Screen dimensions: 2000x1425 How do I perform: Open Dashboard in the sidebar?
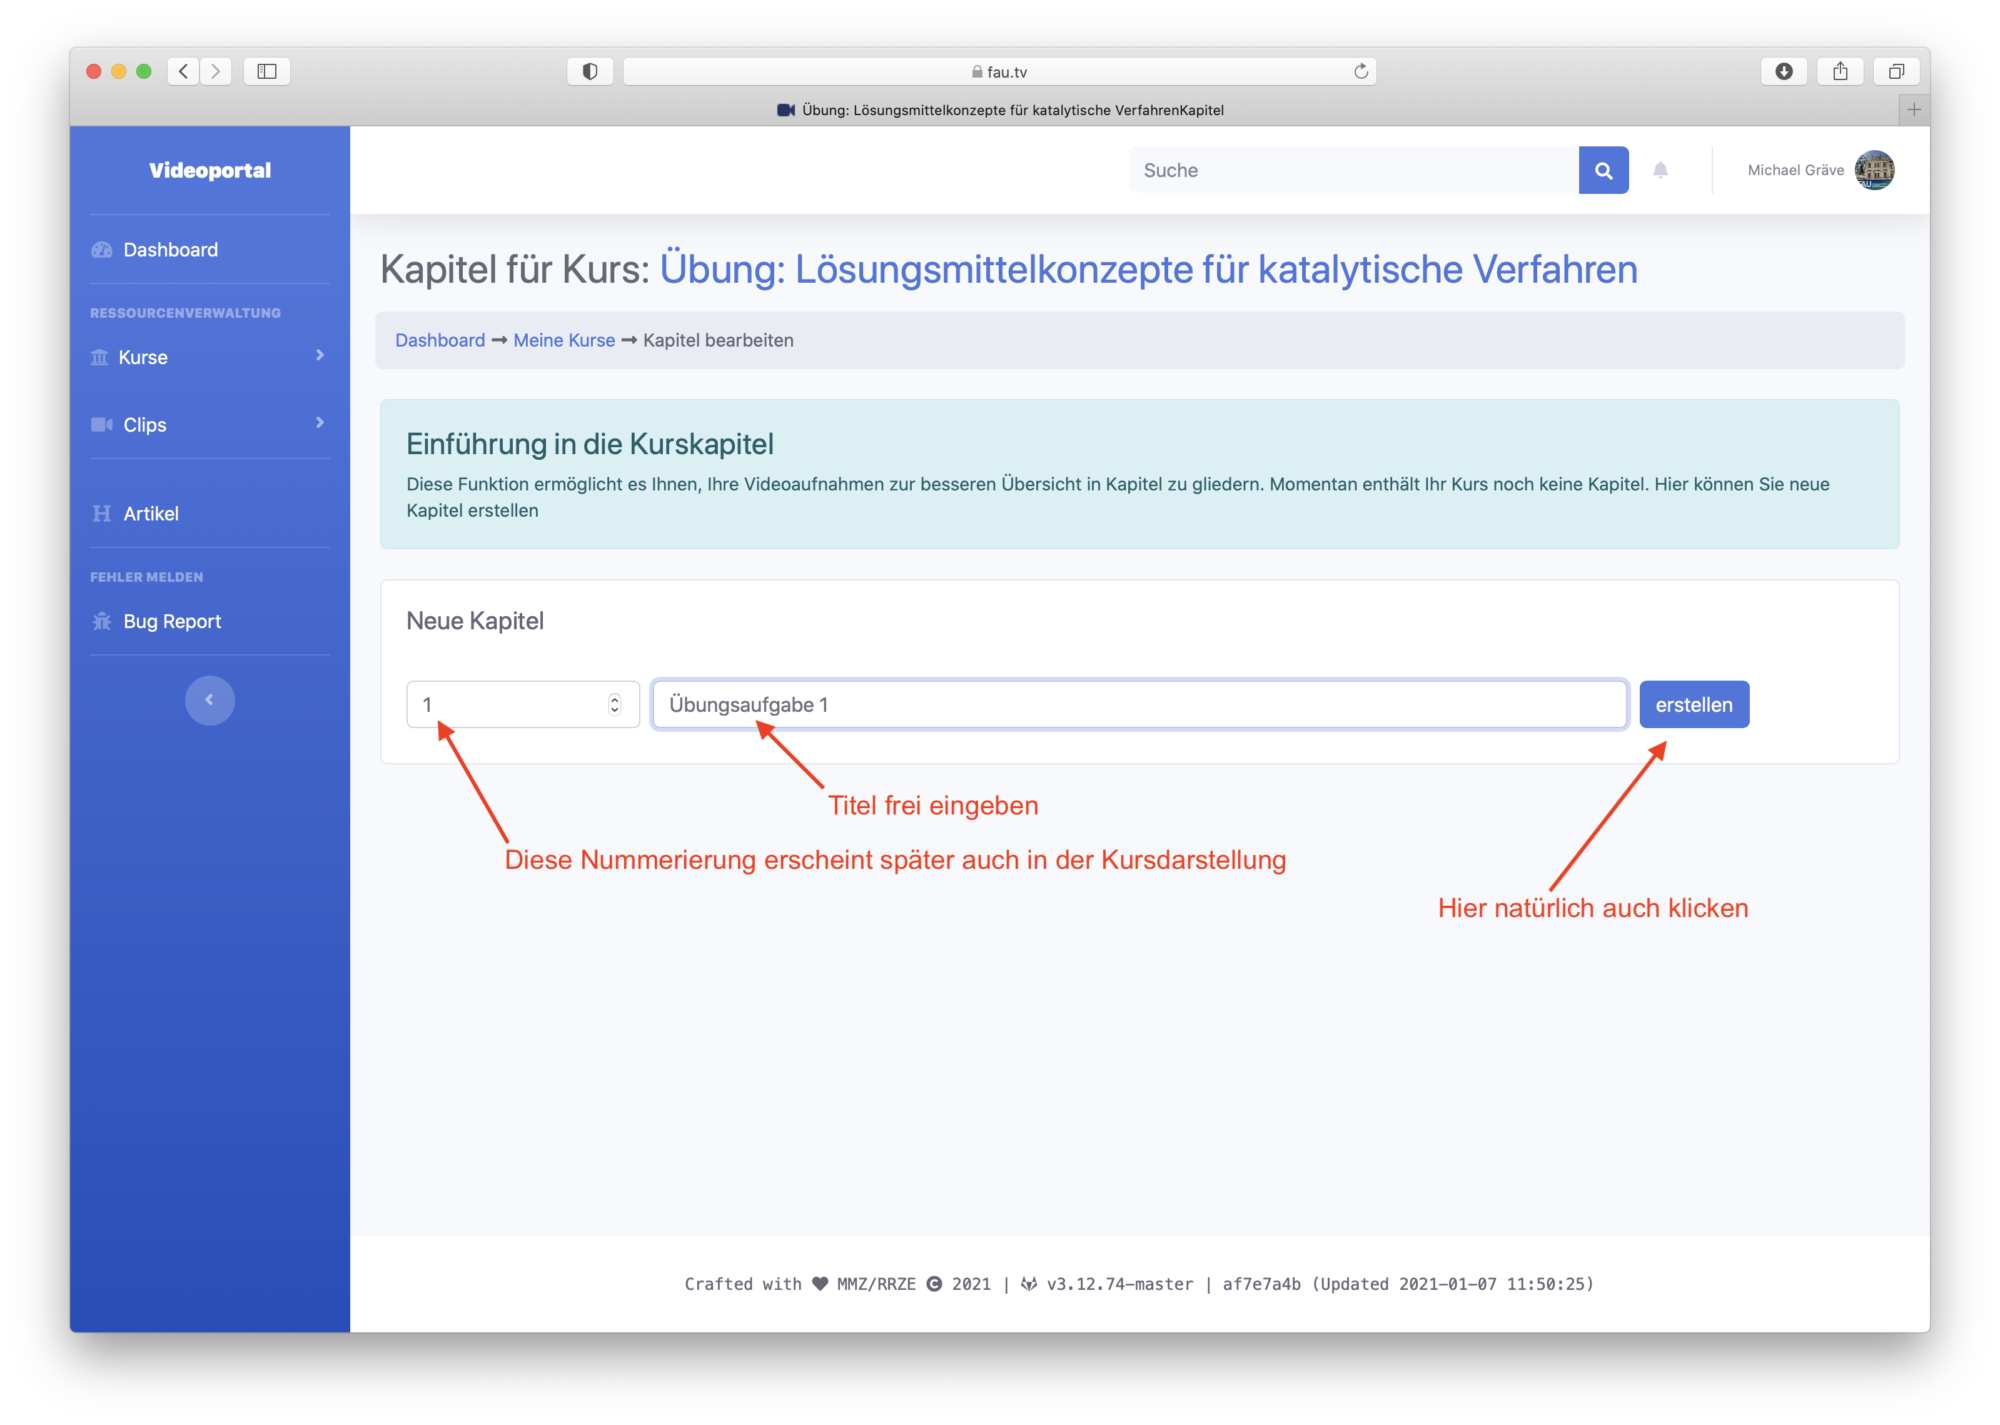[170, 250]
